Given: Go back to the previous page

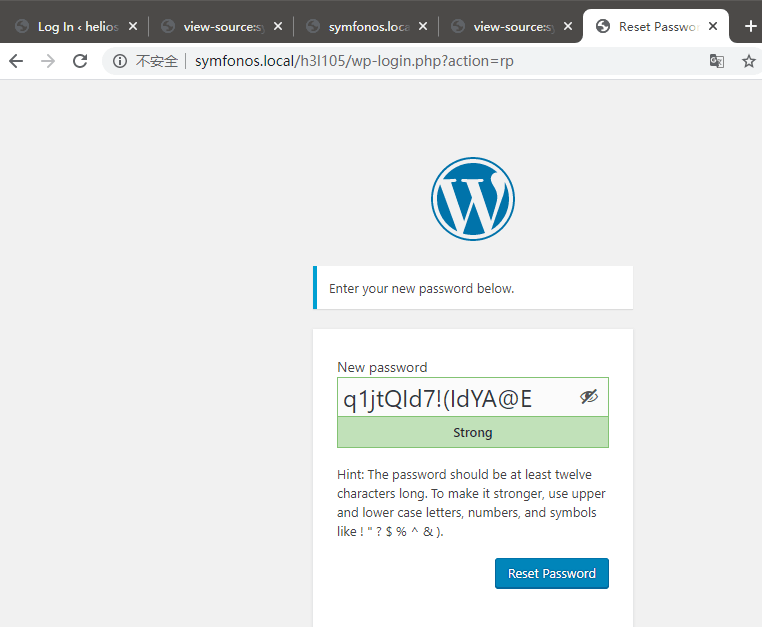Looking at the screenshot, I should click(x=16, y=61).
